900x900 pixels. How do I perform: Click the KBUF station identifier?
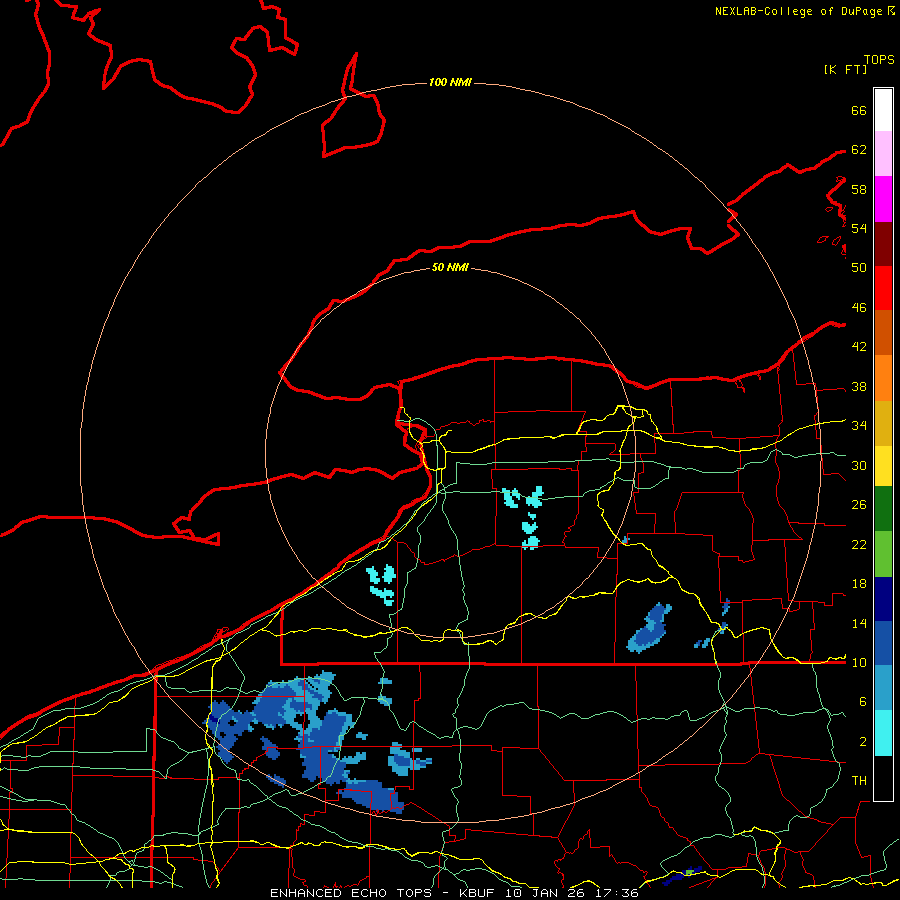click(x=478, y=893)
